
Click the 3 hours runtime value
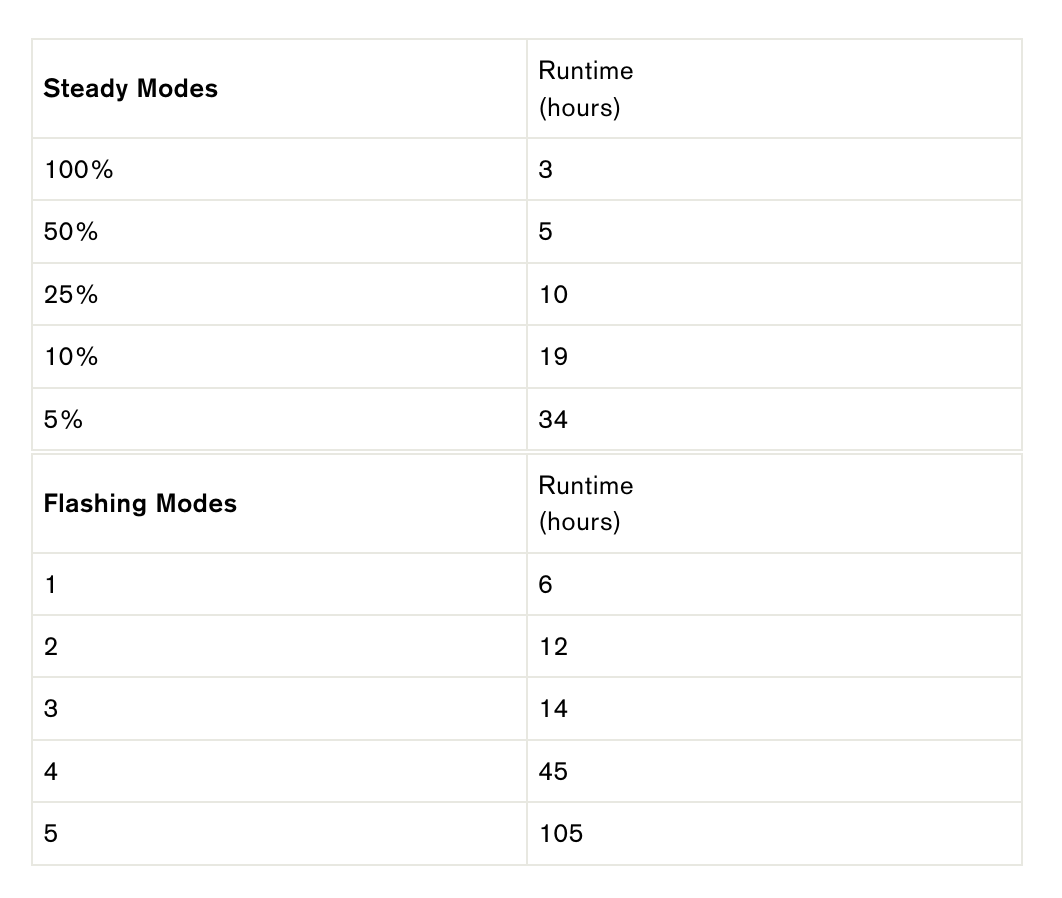pyautogui.click(x=545, y=170)
